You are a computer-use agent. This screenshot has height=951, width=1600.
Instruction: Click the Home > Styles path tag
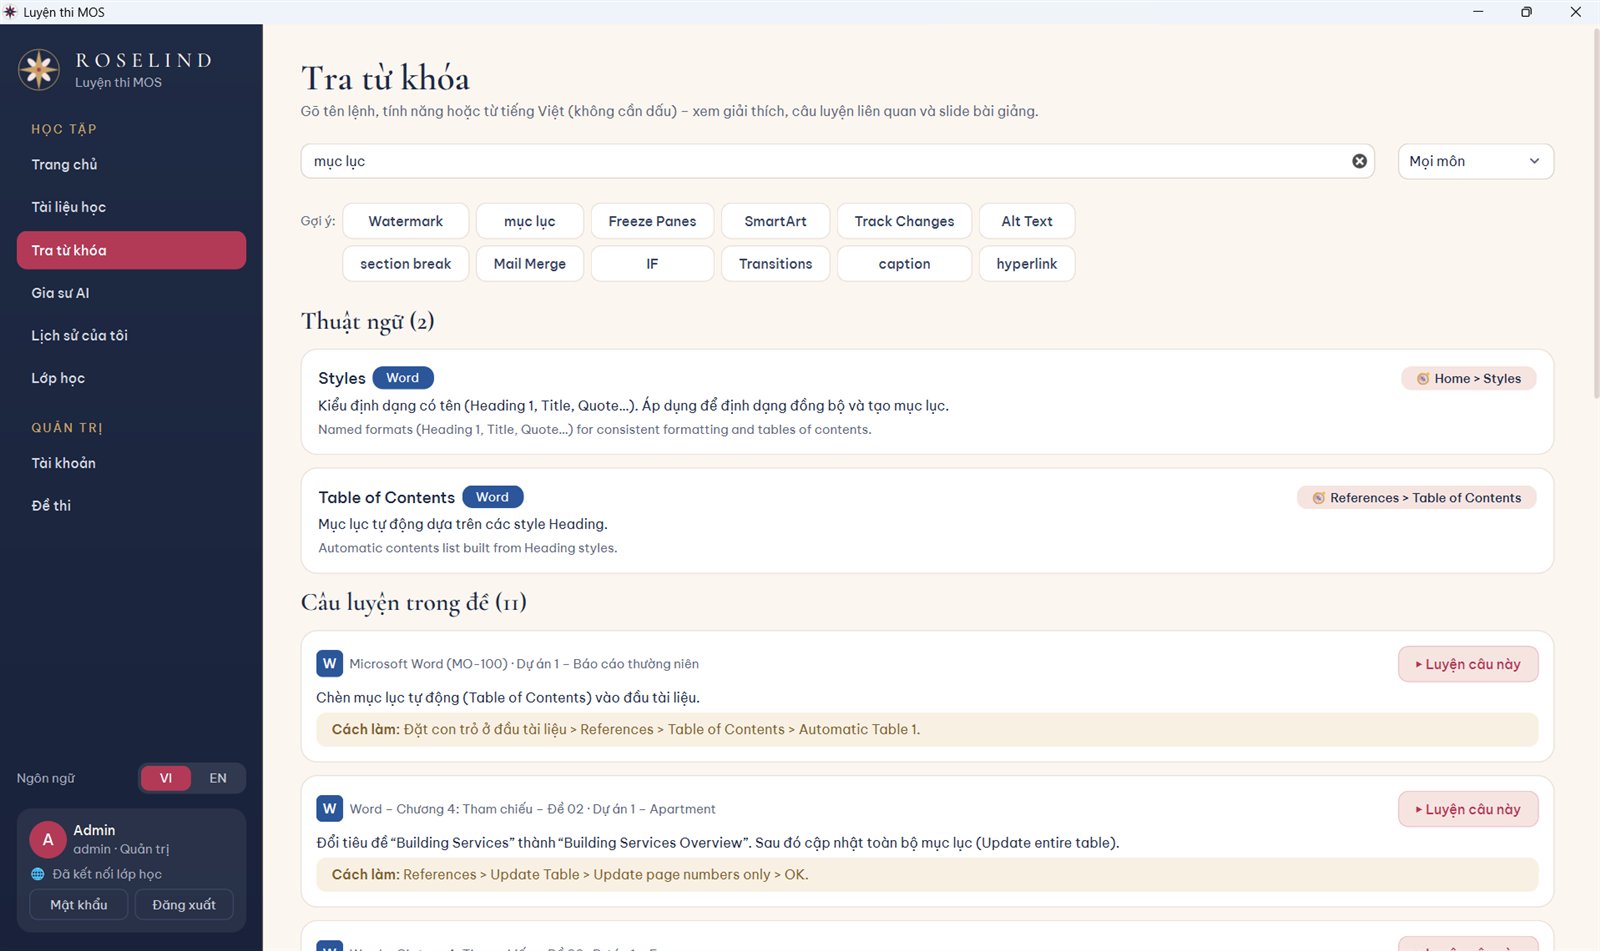(1468, 378)
